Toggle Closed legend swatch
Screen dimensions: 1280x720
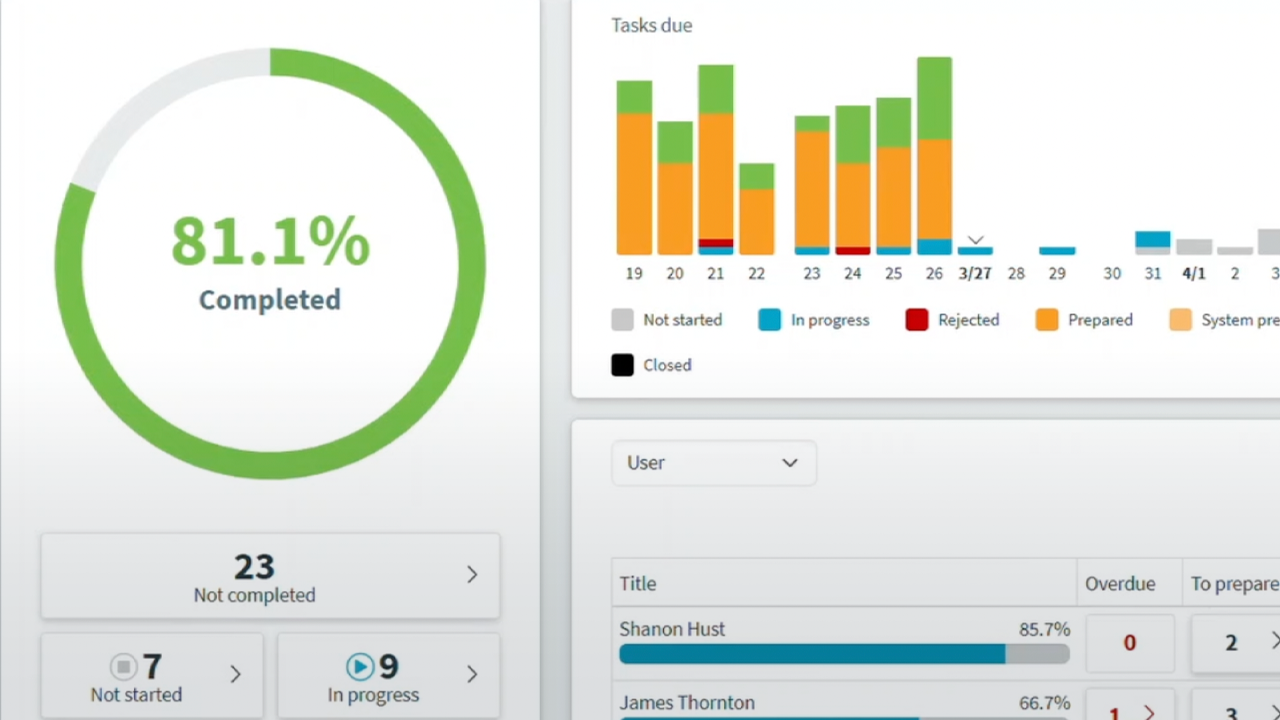623,365
